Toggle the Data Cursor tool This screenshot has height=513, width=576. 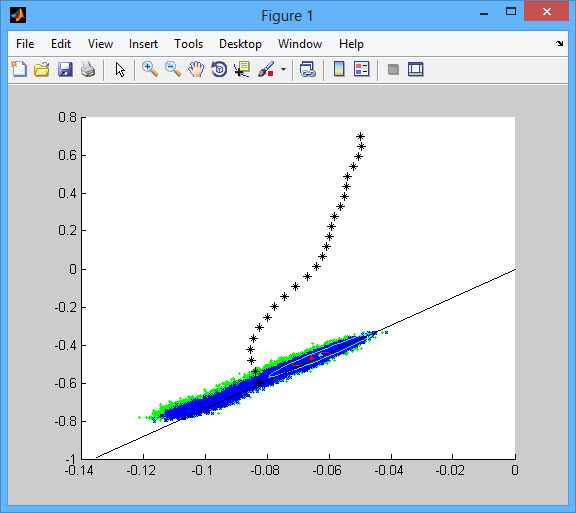tap(242, 69)
